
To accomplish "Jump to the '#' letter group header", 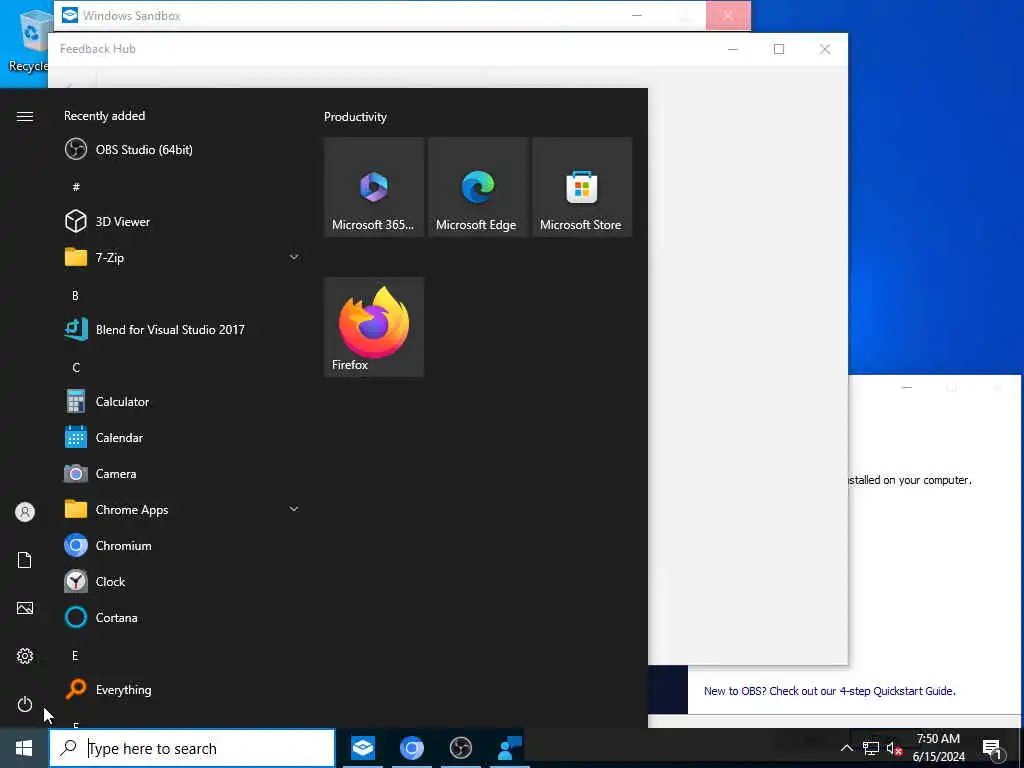I will [76, 187].
